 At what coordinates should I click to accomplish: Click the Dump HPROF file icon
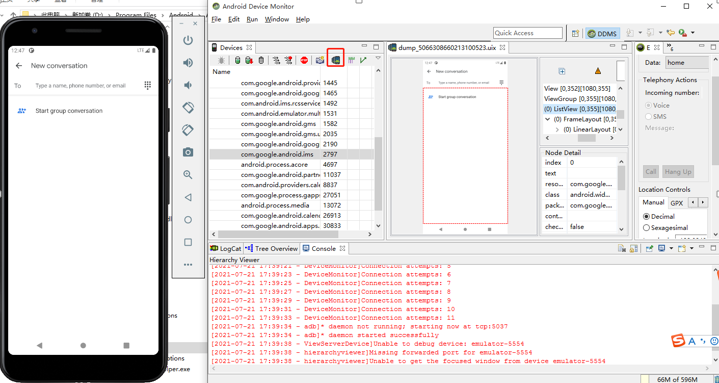249,60
